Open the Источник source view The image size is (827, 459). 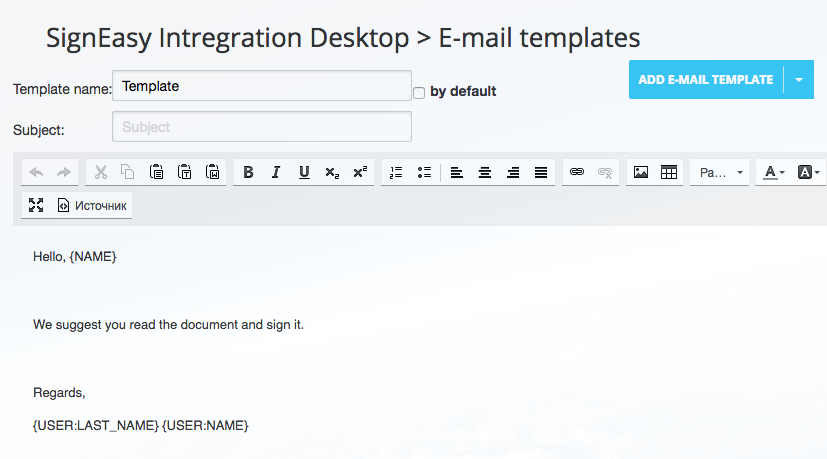click(92, 205)
